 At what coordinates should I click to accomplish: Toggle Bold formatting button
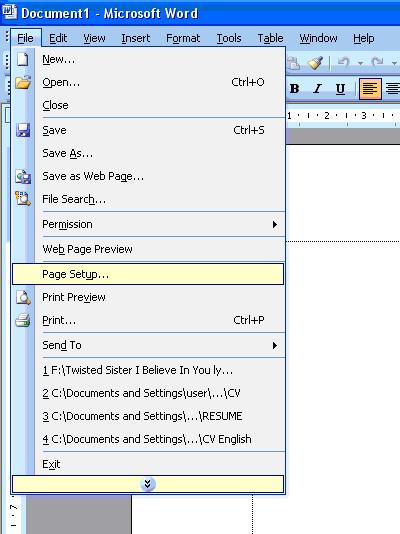(x=294, y=89)
